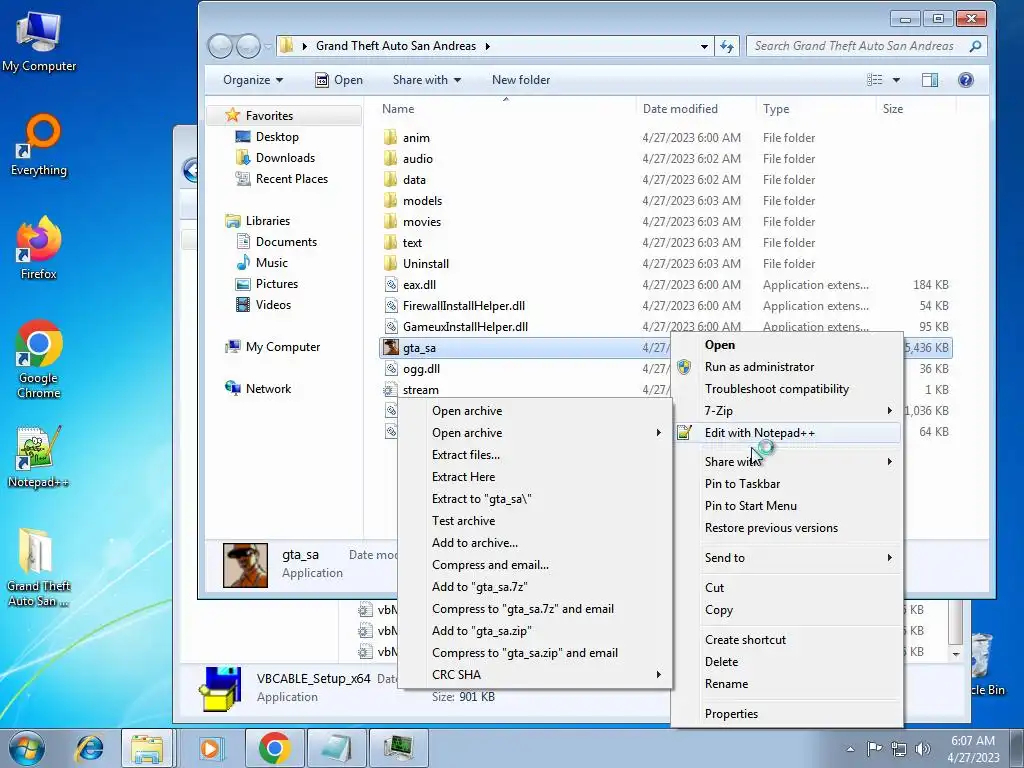Switch to Windows Explorer on the taskbar
Image resolution: width=1024 pixels, height=768 pixels.
click(x=147, y=748)
